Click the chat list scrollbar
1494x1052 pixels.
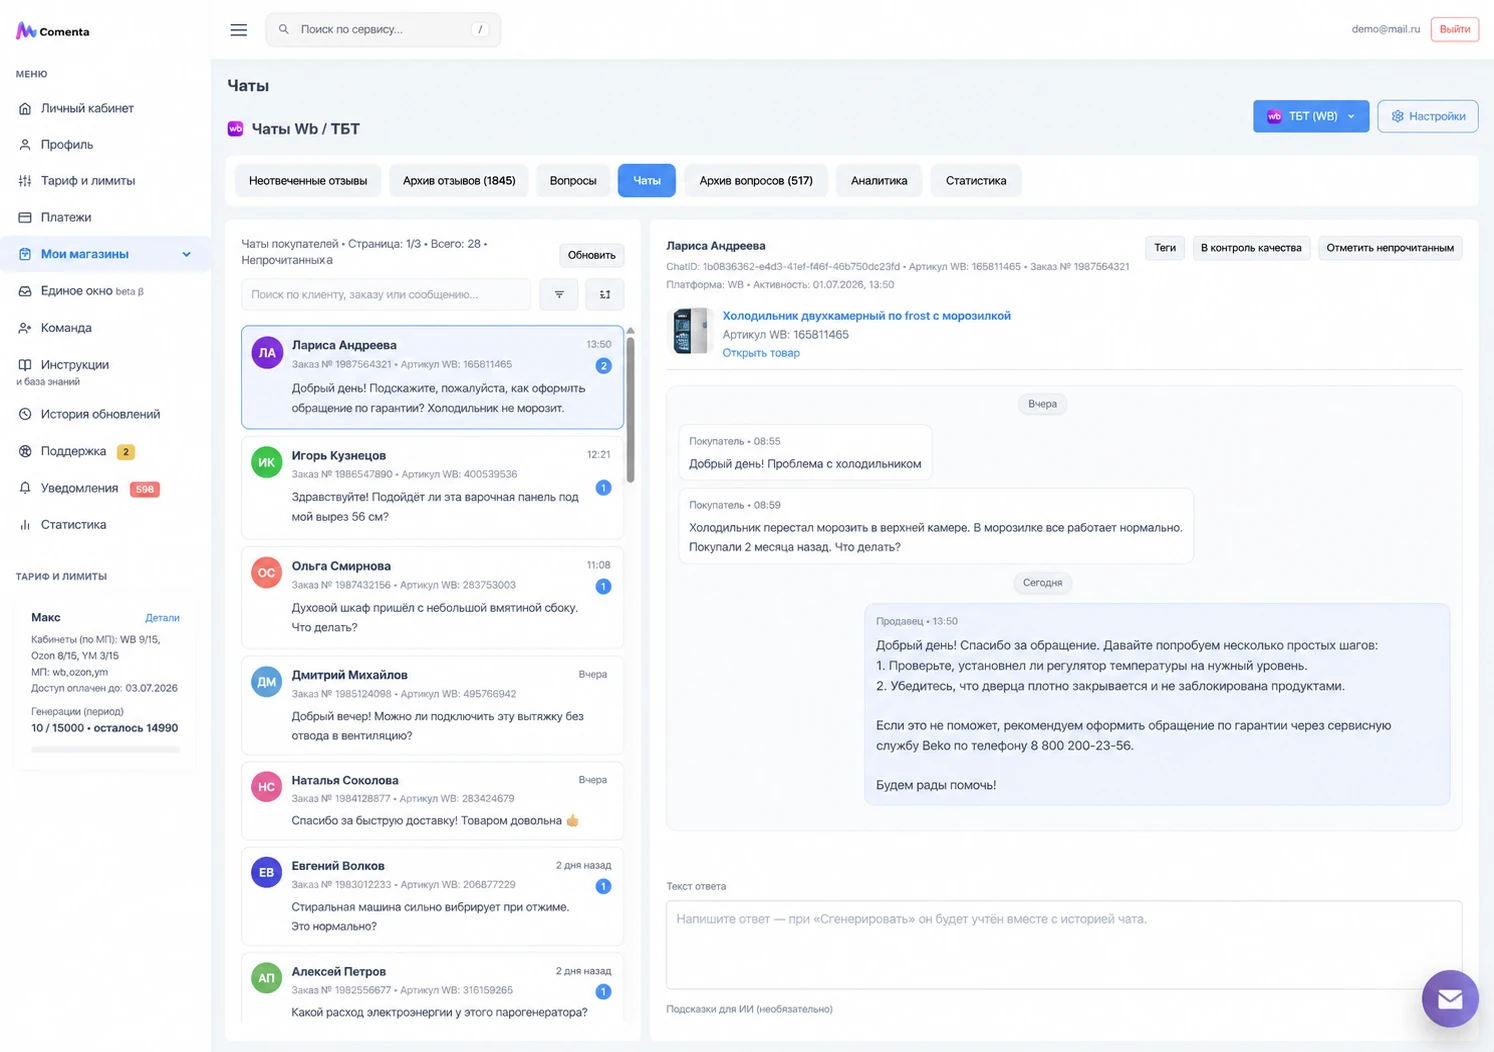630,410
